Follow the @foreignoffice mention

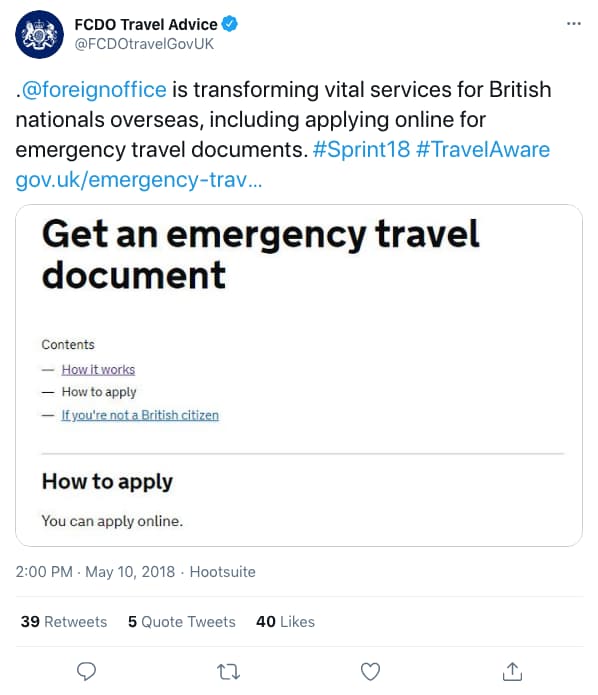[94, 90]
